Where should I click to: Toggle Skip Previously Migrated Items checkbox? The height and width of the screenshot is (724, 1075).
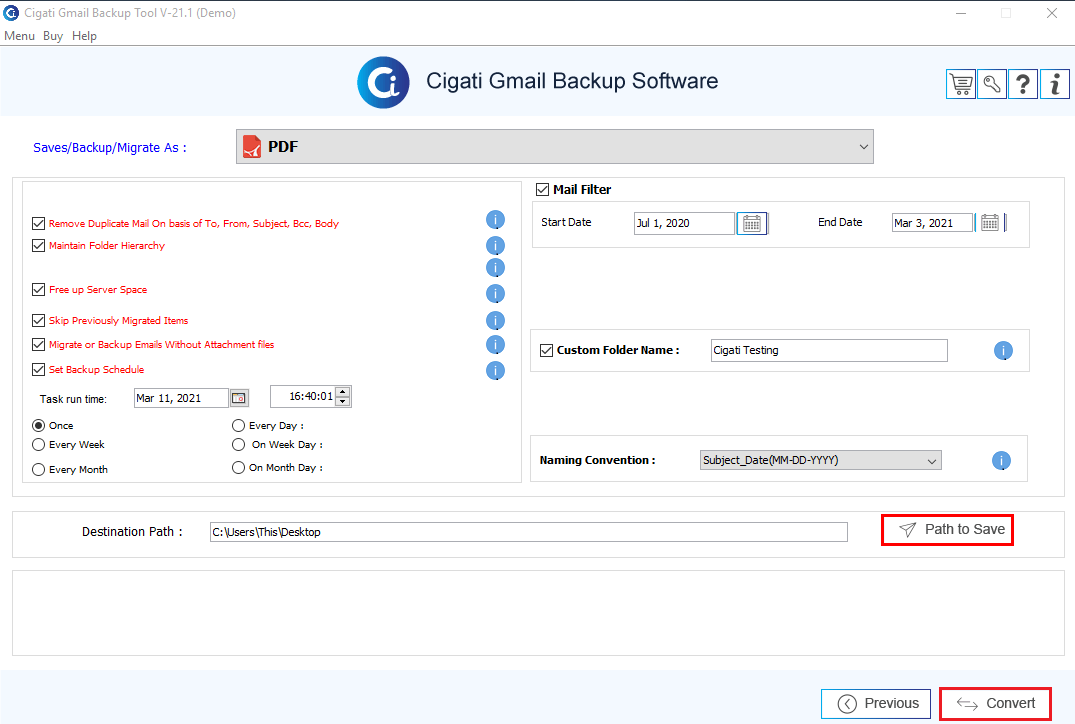point(38,320)
